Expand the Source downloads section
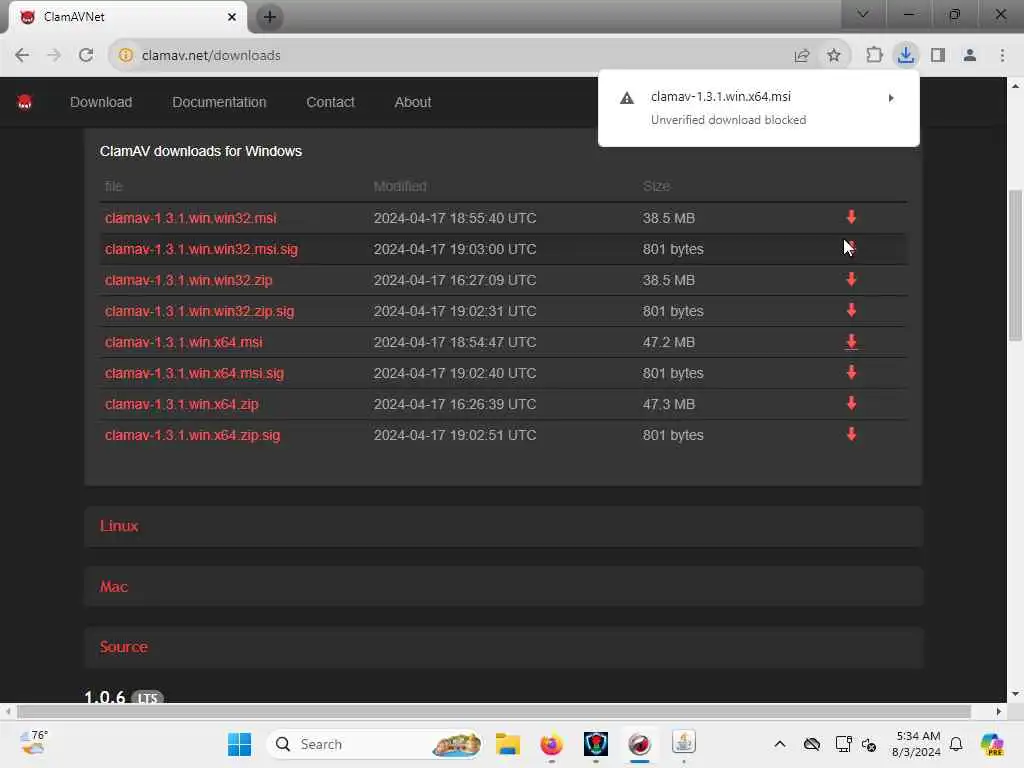 (x=503, y=647)
